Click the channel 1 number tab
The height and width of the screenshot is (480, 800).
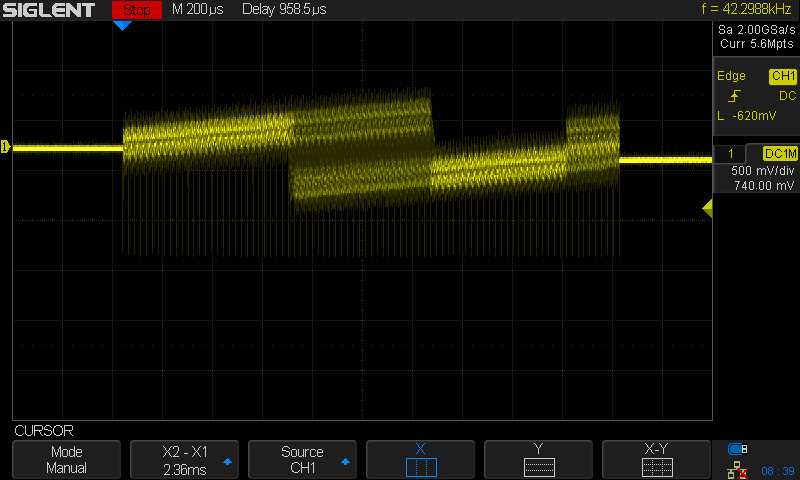point(731,154)
